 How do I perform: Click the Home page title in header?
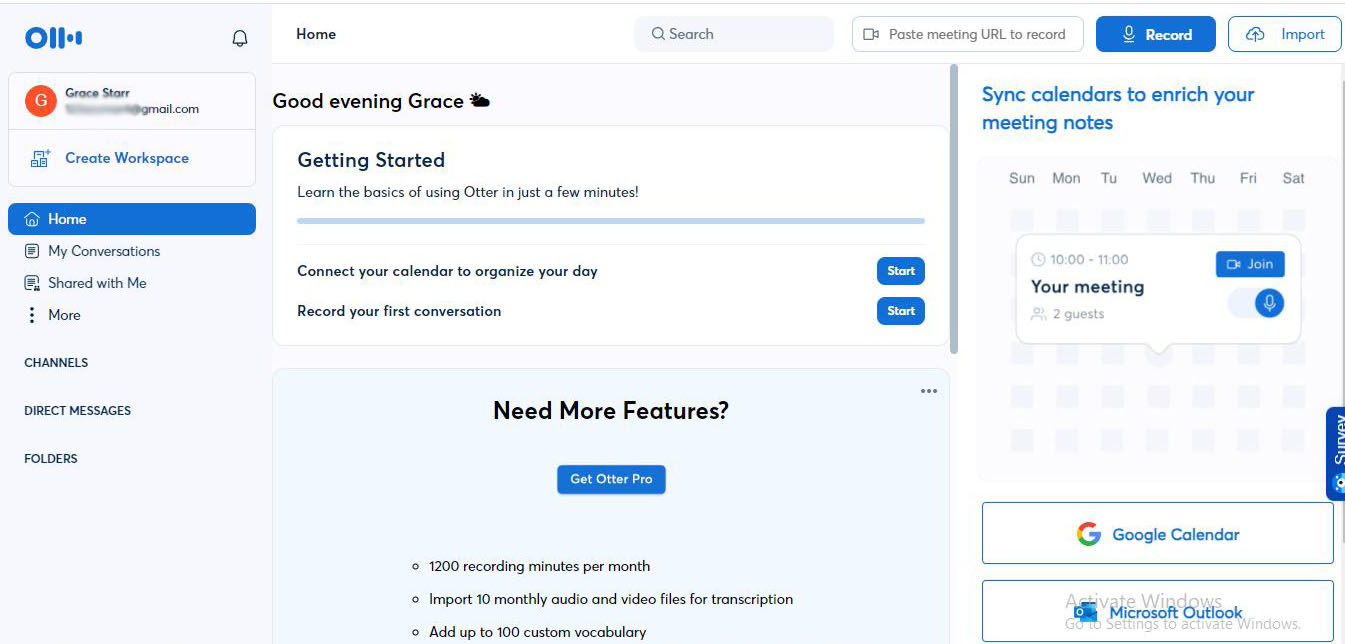tap(316, 34)
